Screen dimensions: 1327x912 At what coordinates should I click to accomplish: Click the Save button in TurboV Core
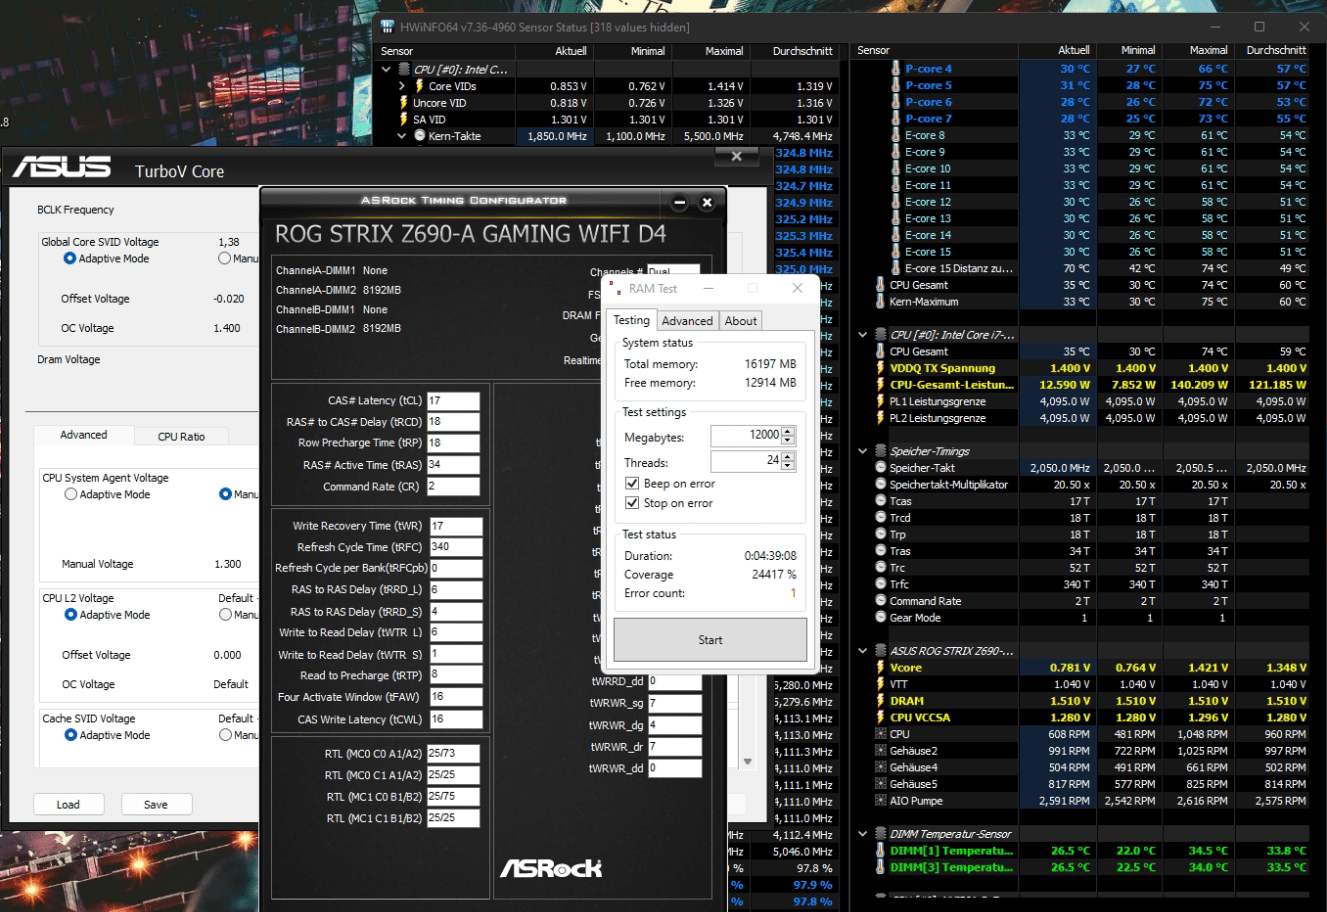tap(156, 804)
